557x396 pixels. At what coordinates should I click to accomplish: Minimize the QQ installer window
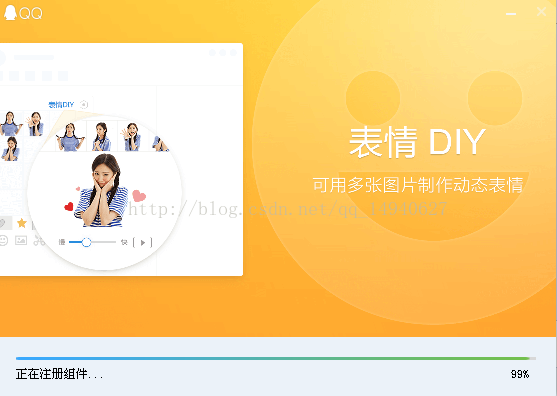[x=511, y=13]
